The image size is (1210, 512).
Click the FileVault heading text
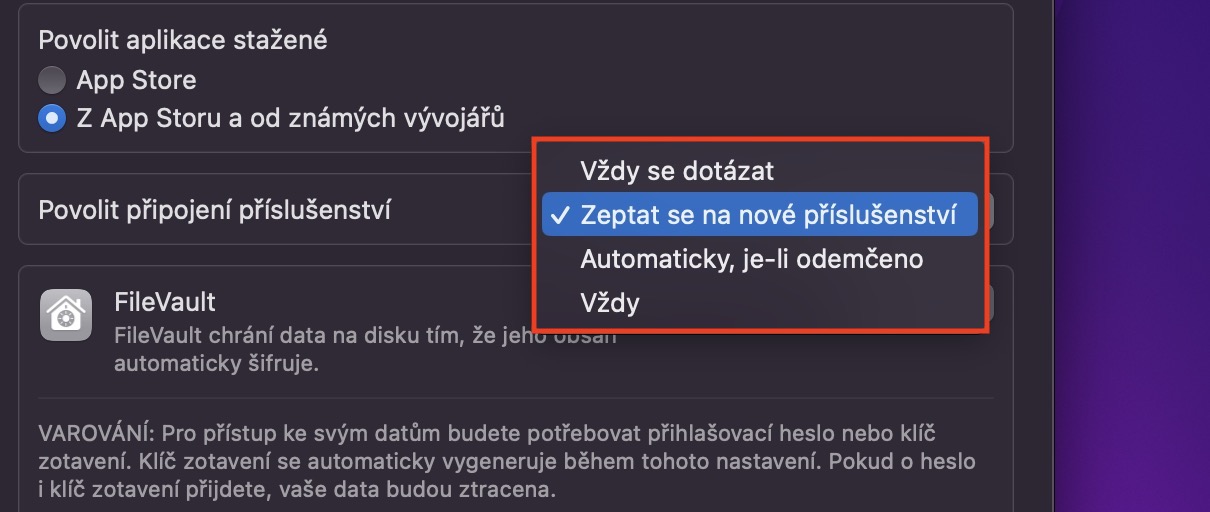pos(165,301)
